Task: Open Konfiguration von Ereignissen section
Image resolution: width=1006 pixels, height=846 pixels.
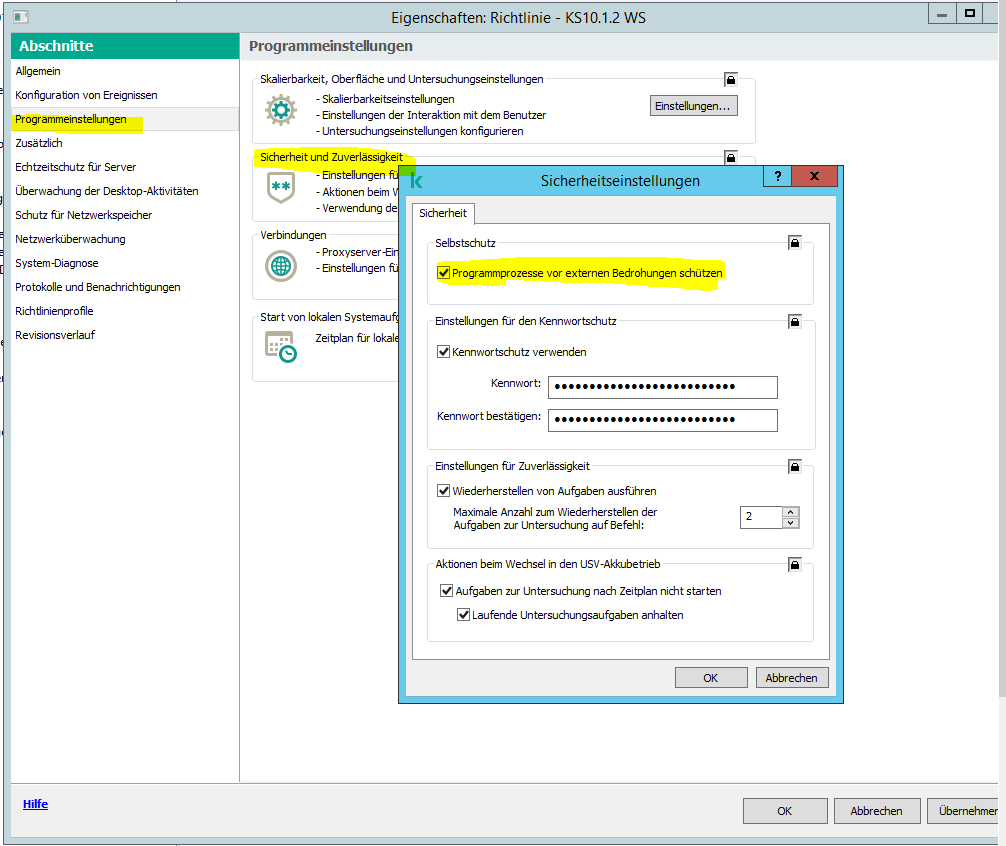Action: tap(86, 95)
